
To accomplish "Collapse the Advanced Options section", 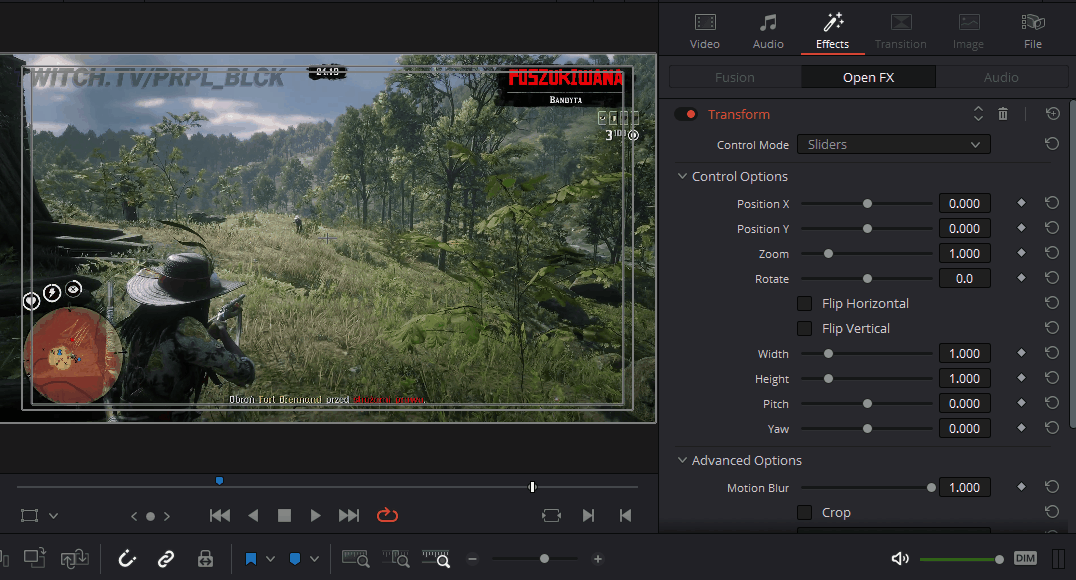I will click(x=683, y=461).
